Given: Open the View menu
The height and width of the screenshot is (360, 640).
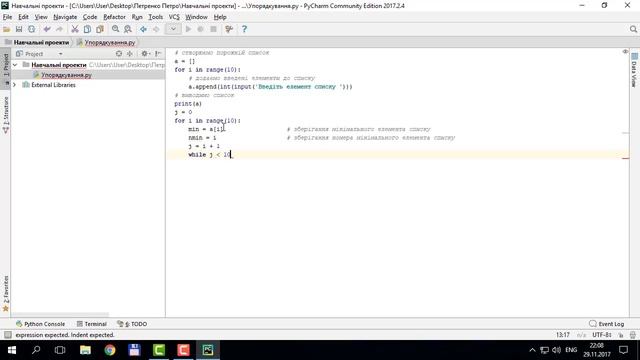Looking at the screenshot, I should coord(41,17).
